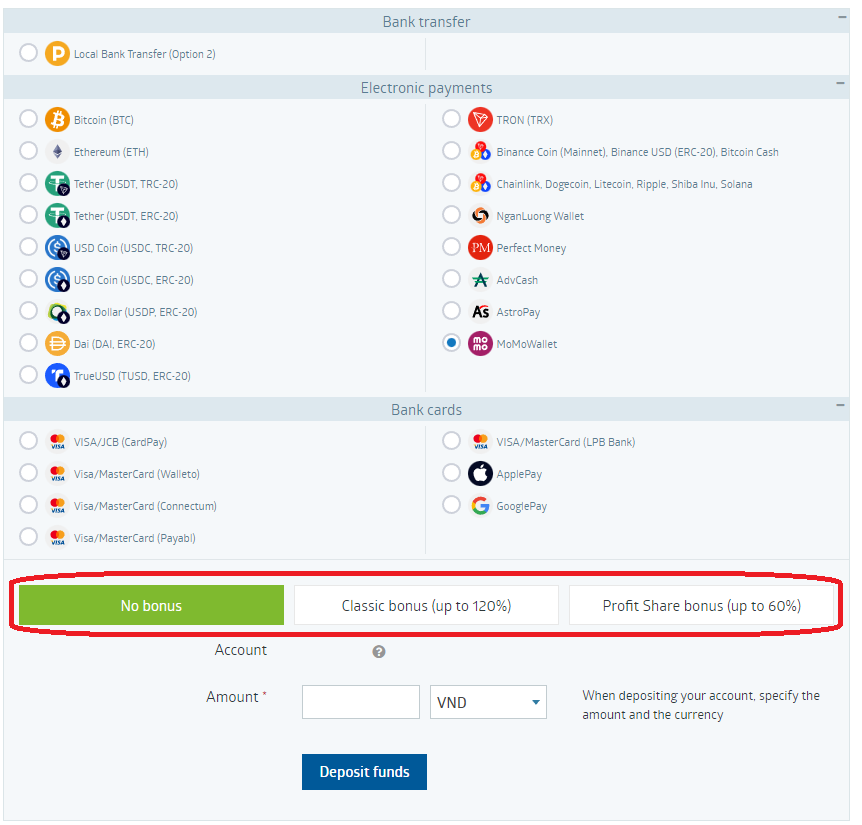
Task: Select Classic bonus (up to 120%)
Action: (x=427, y=605)
